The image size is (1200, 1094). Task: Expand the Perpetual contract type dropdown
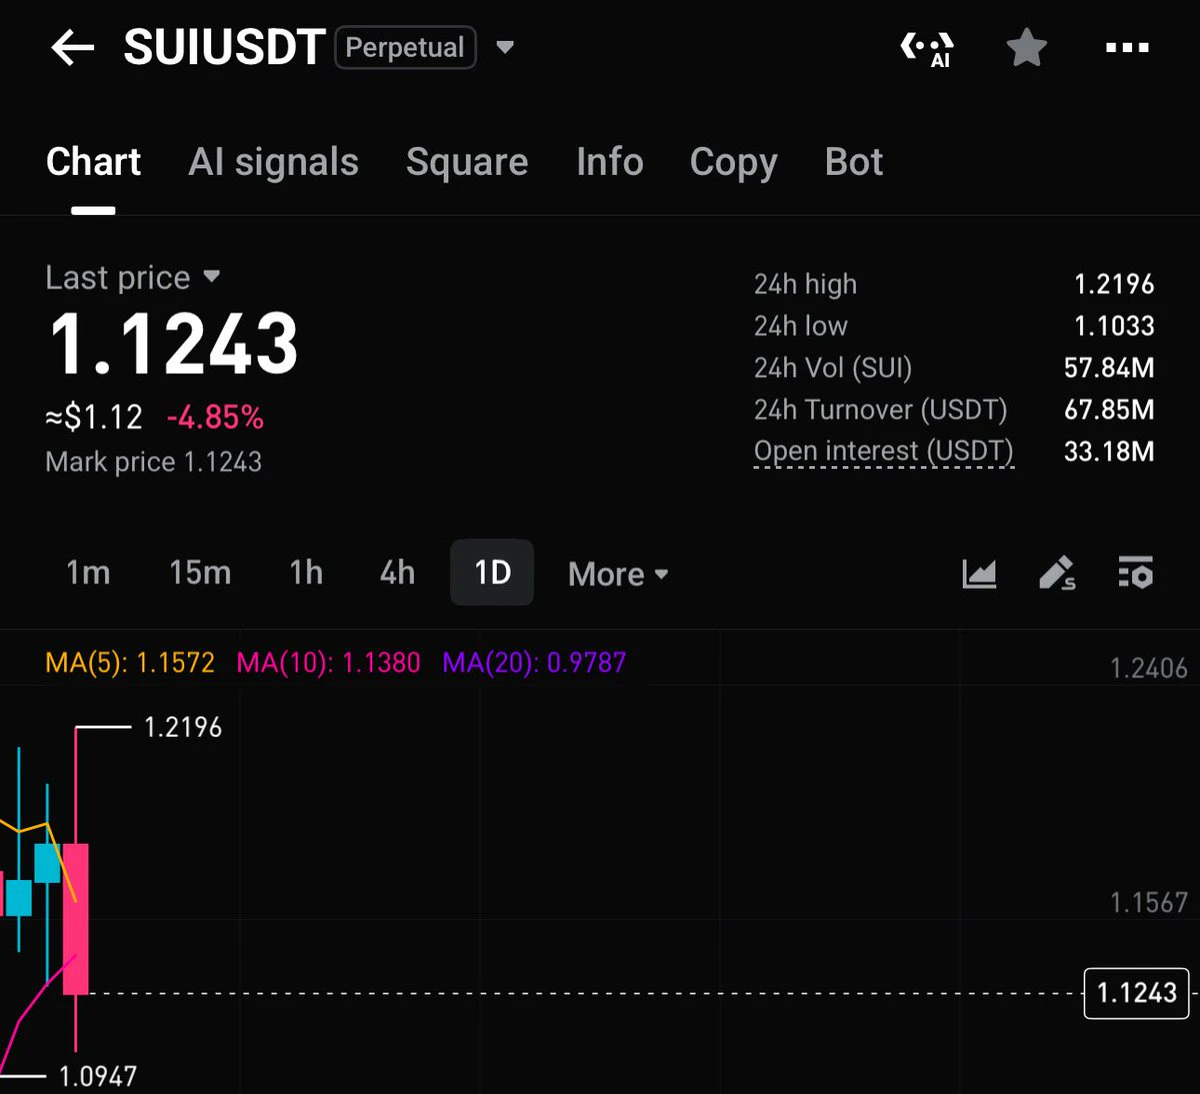(505, 47)
